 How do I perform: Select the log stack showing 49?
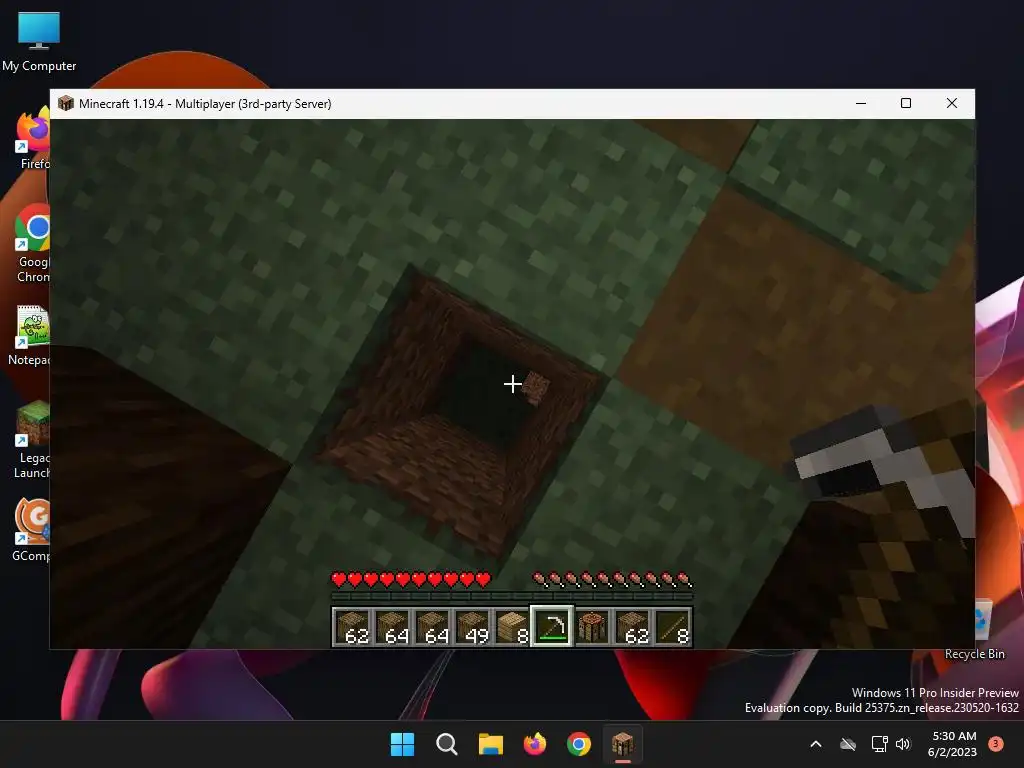[x=473, y=626]
